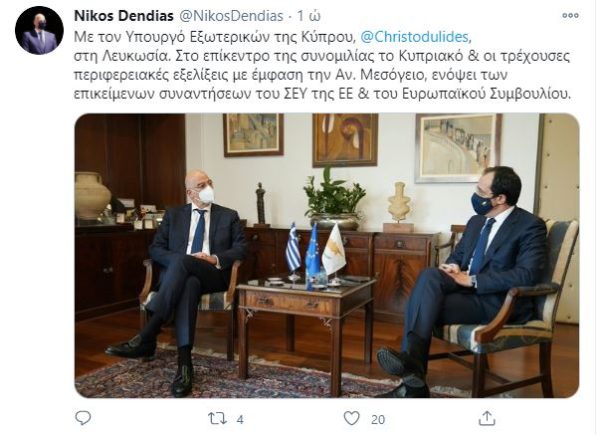
Task: Select the tweet's Greek text body
Action: [322, 65]
